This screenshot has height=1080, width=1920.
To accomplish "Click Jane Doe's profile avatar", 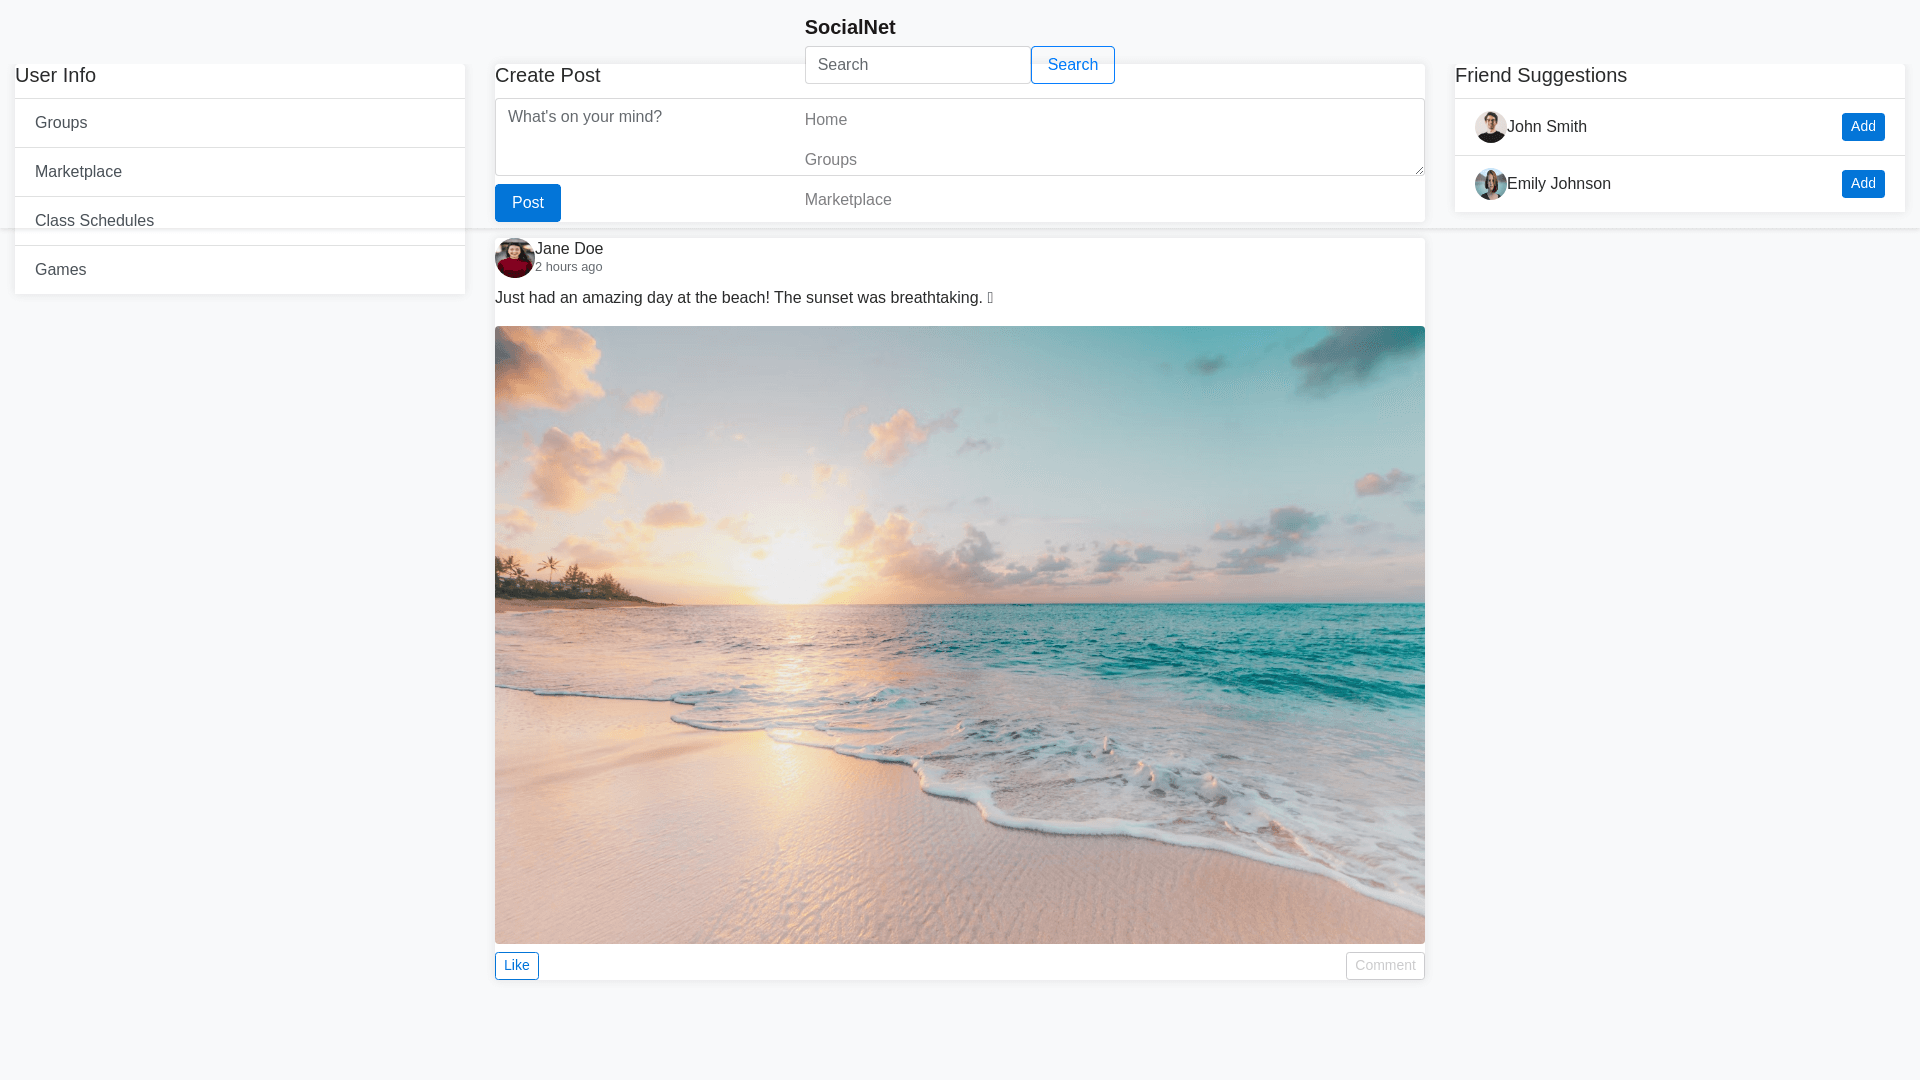I will click(x=514, y=258).
